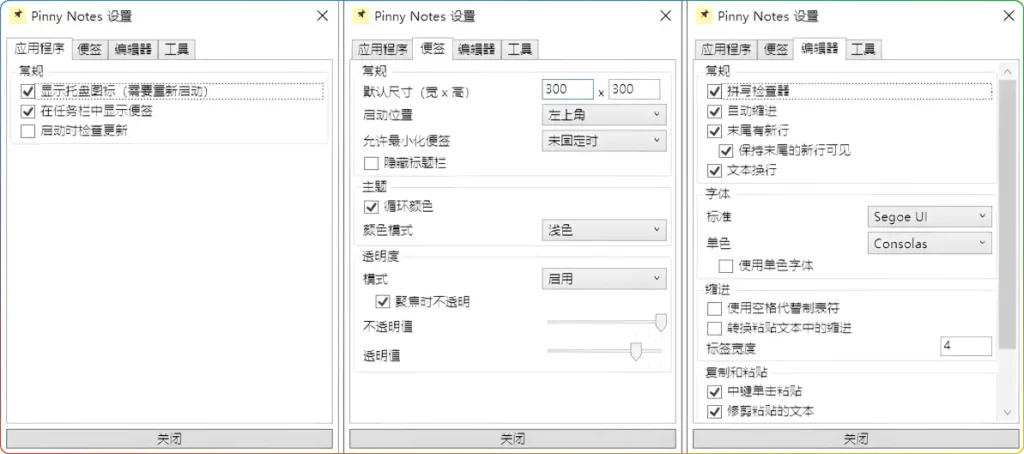Click scrollbar down arrow in right window

coord(1006,412)
